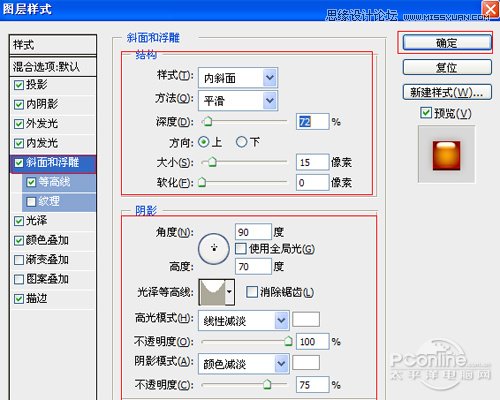Uncheck the 内发光 checkbox
Screen dimensions: 500x400
click(19, 144)
